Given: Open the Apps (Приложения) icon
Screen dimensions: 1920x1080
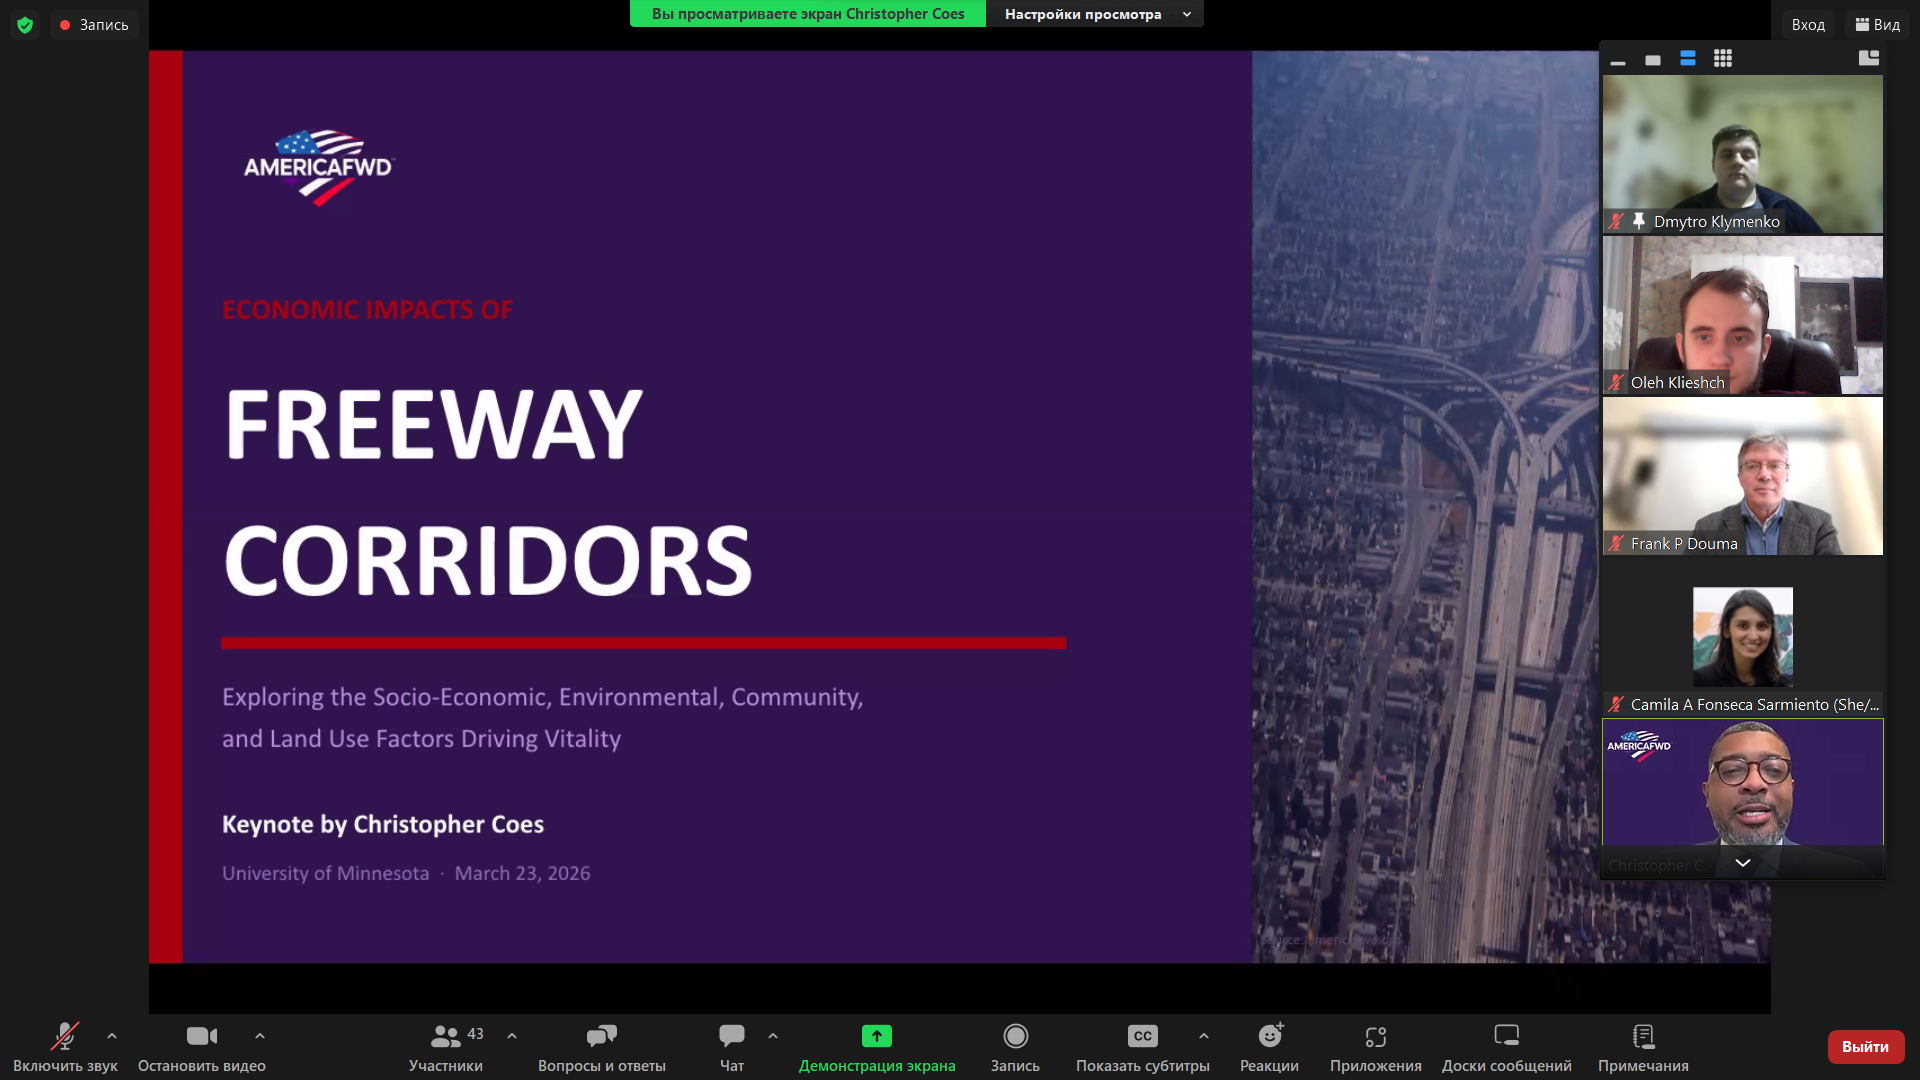Looking at the screenshot, I should point(1375,1037).
